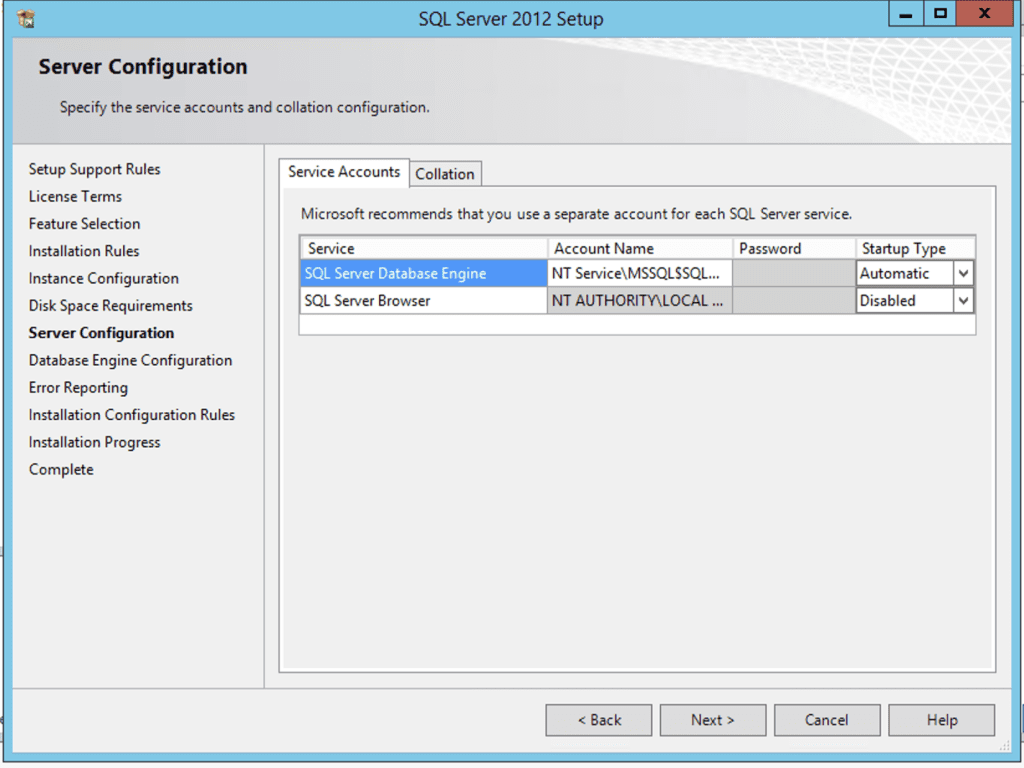This screenshot has height=768, width=1024.
Task: Click the Account Name field for Database Engine
Action: click(x=638, y=272)
